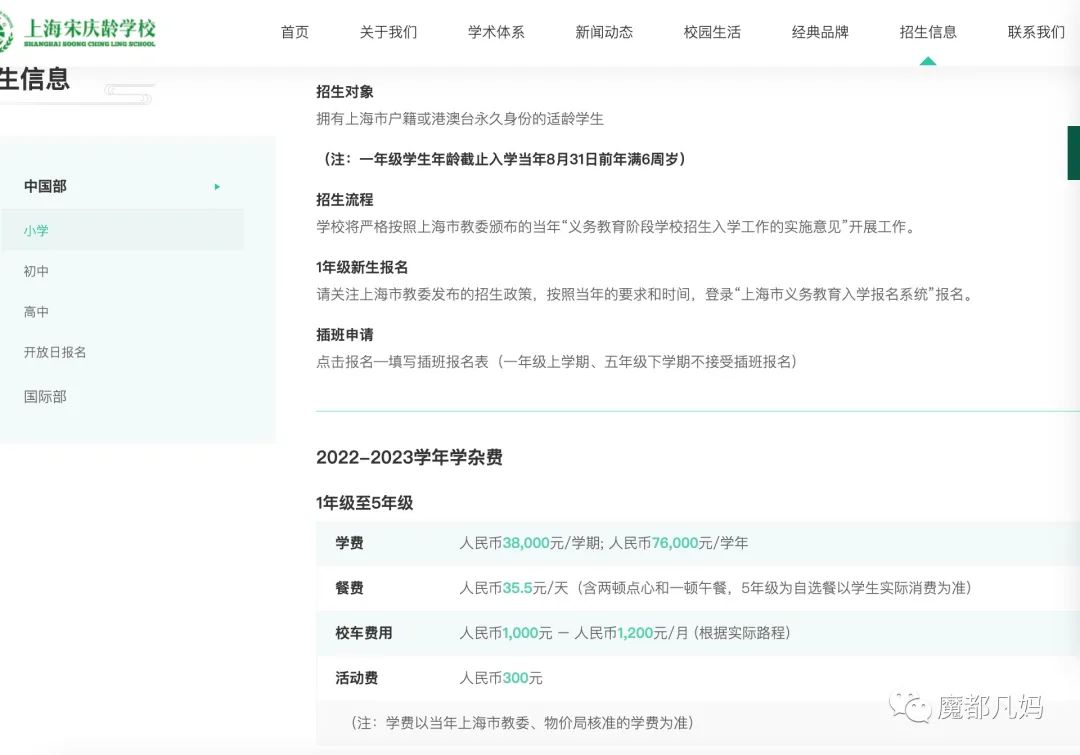Open the 校园生活 section
The width and height of the screenshot is (1080, 755).
point(712,31)
